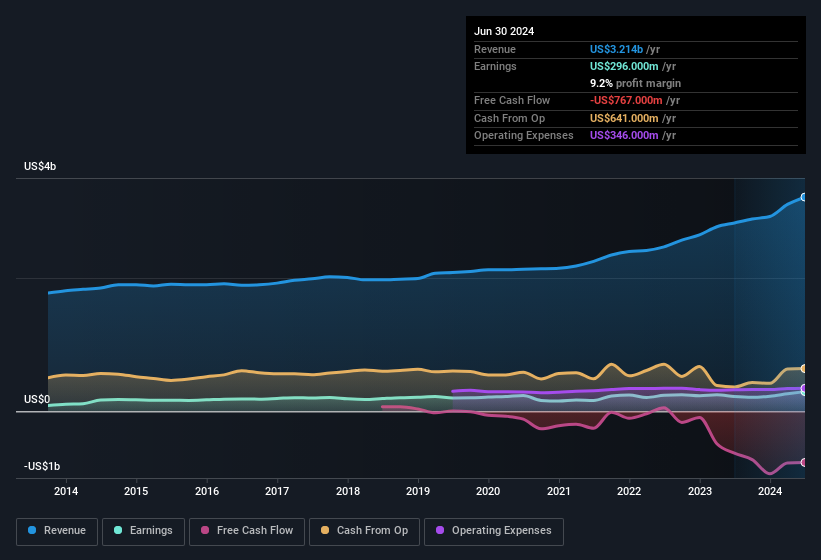Toggle the Operating Expenses legend button

click(494, 531)
